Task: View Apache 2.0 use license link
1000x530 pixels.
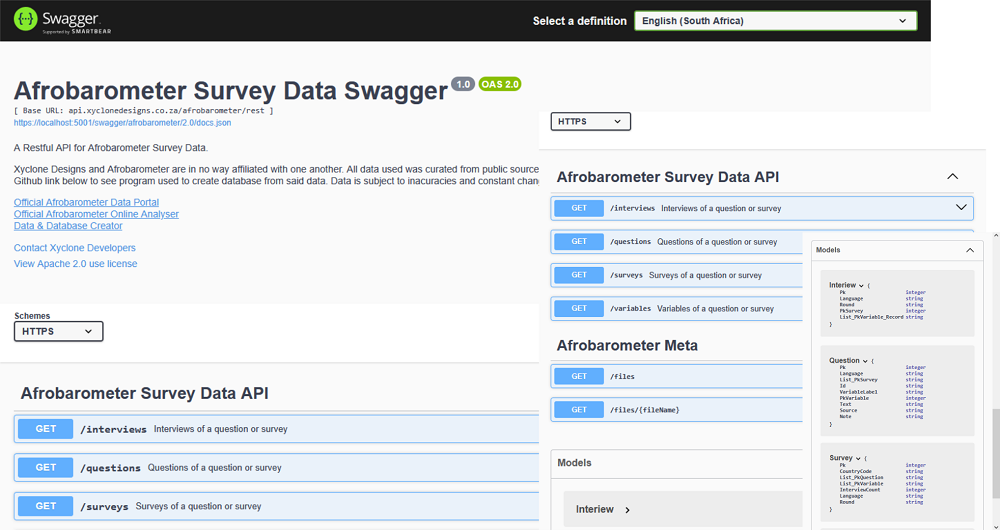Action: click(x=75, y=263)
